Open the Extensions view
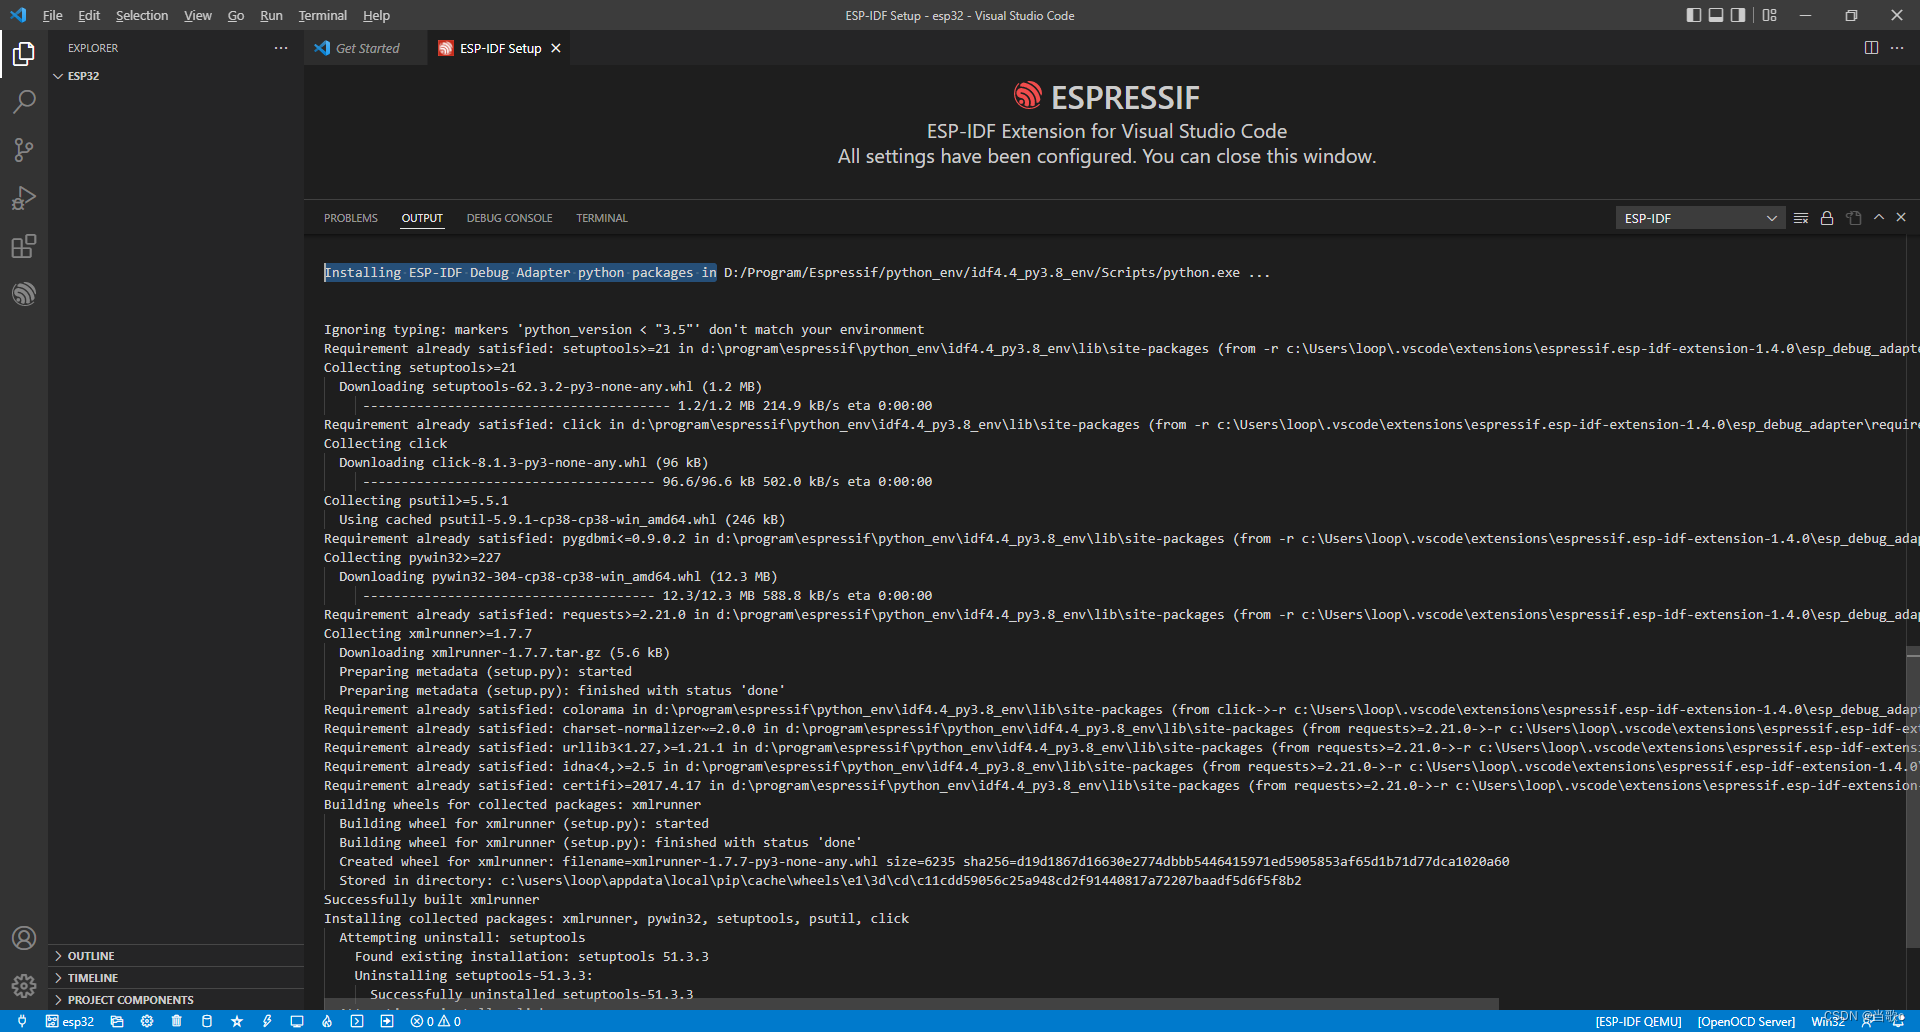 pos(24,246)
